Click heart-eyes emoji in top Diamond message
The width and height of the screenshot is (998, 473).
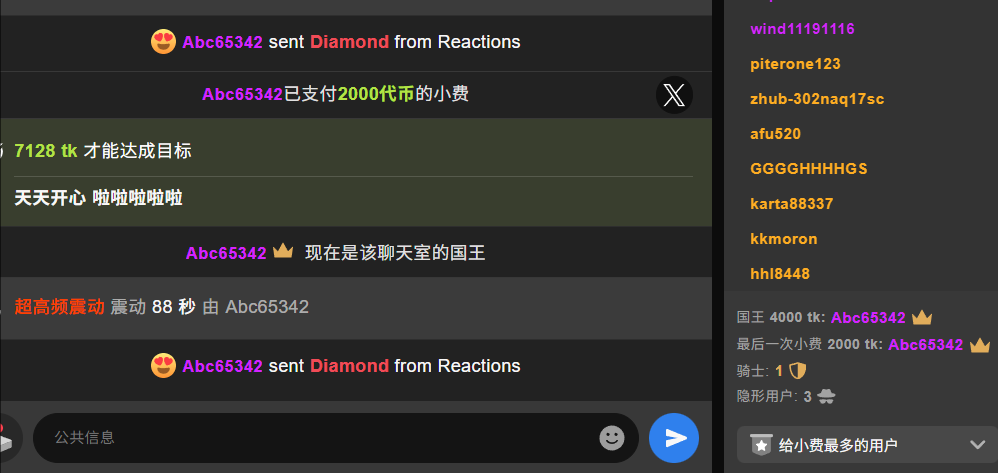pos(164,42)
